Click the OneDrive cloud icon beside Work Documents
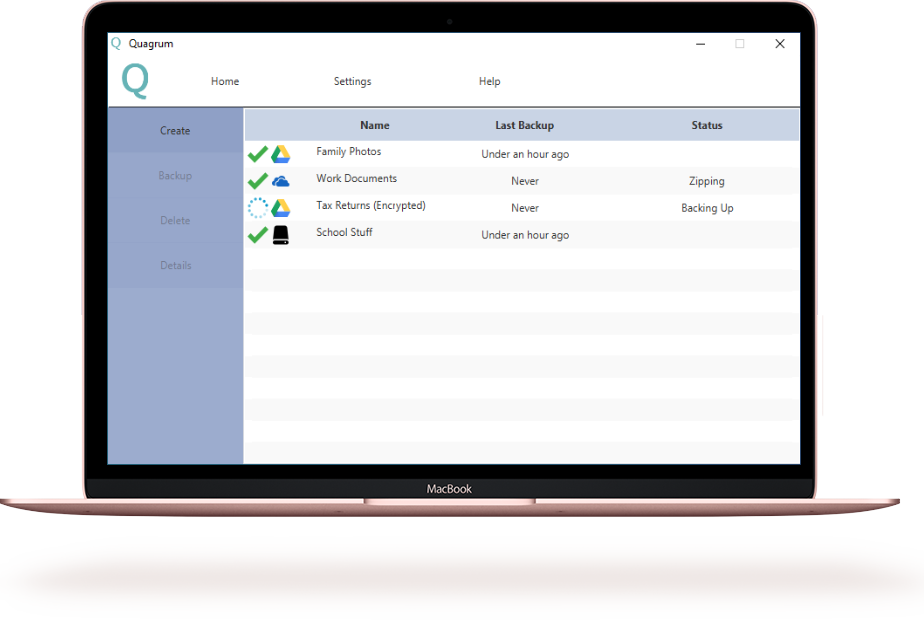The image size is (924, 620). 281,181
